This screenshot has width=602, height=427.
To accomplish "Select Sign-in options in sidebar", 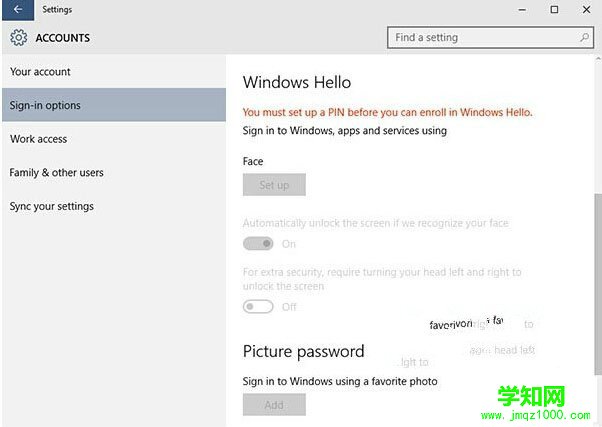I will click(46, 105).
